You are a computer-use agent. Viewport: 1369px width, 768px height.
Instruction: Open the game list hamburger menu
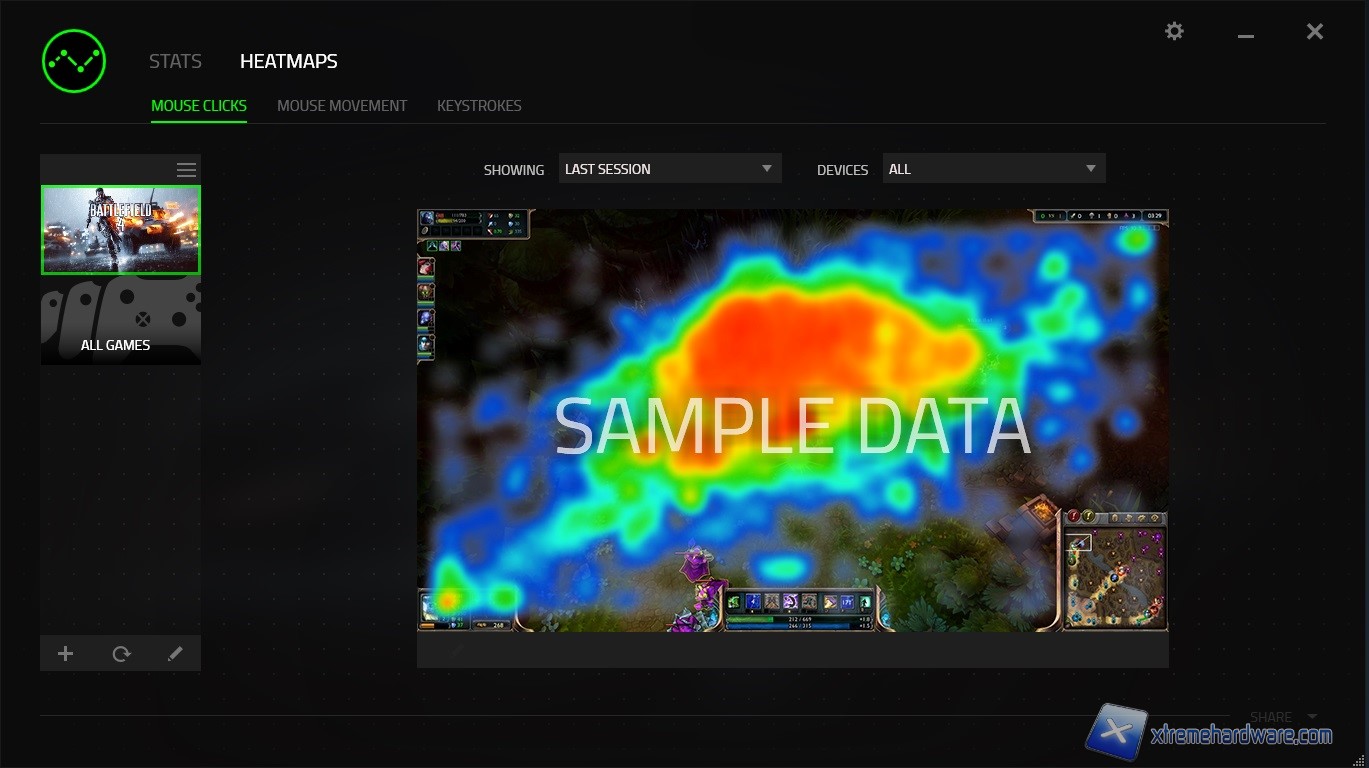coord(186,170)
